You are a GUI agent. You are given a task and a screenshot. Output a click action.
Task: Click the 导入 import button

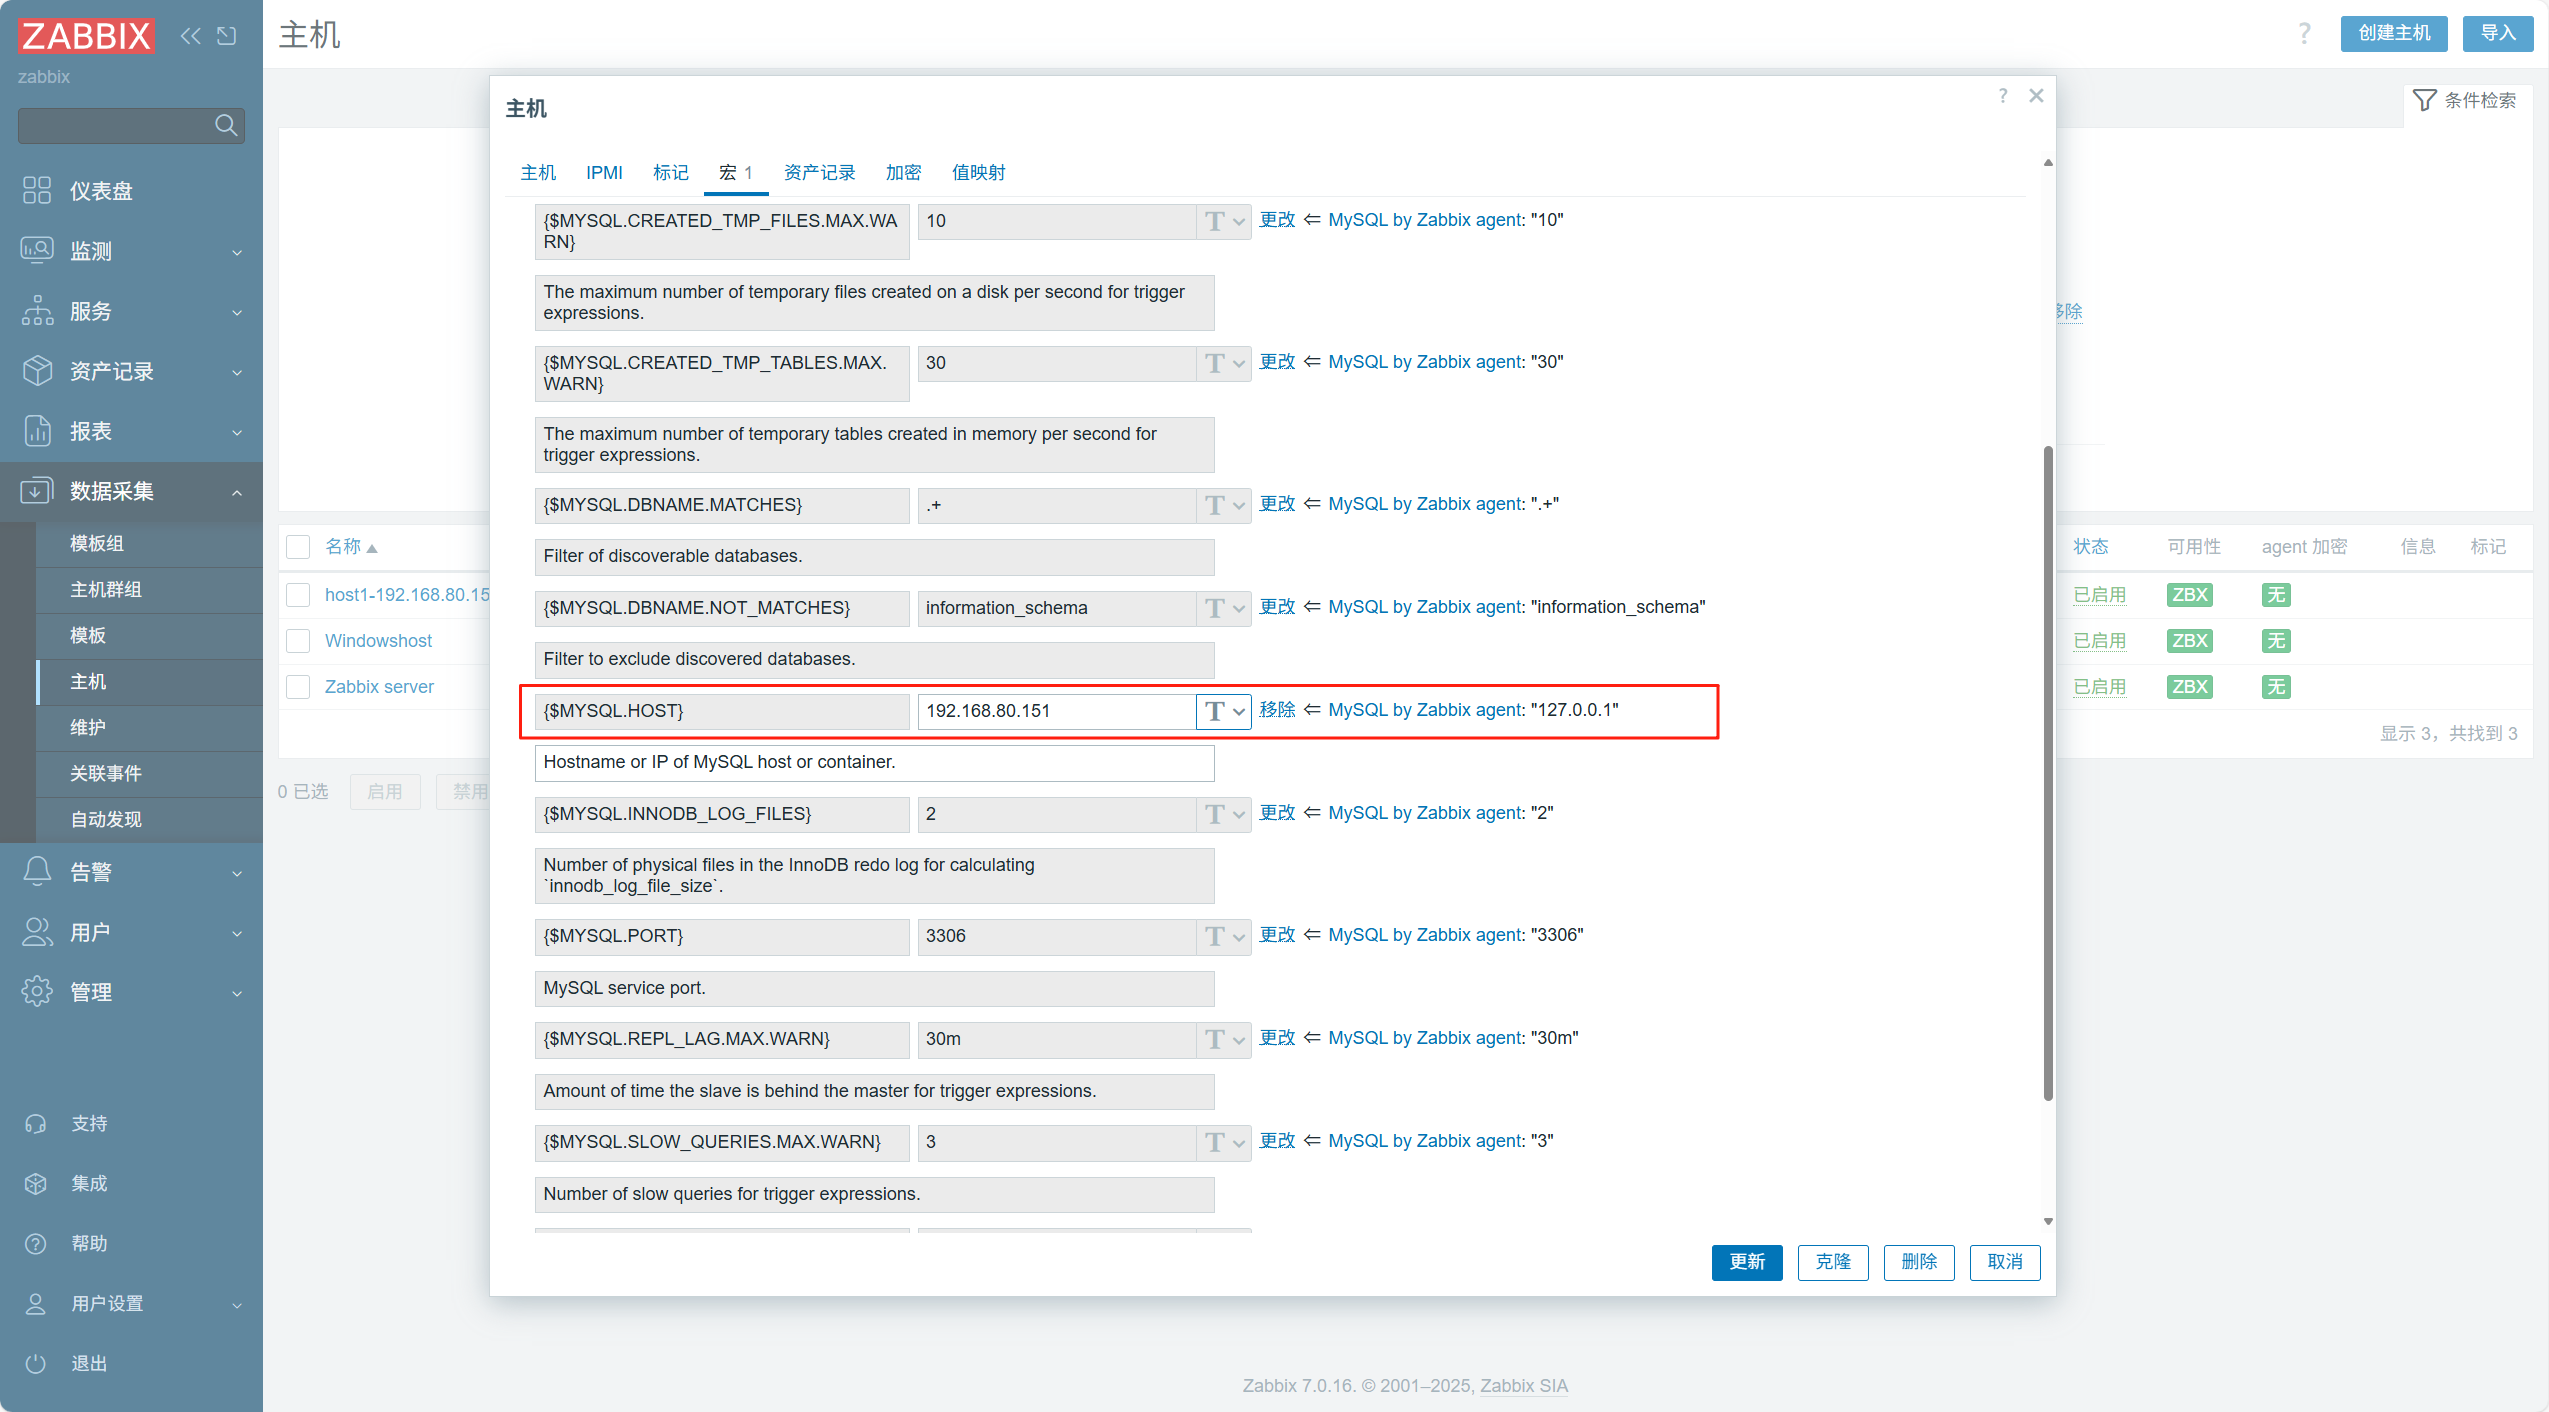[x=2498, y=33]
